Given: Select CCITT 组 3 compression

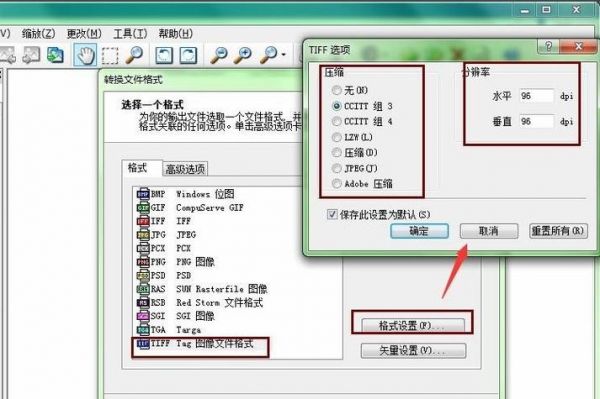Looking at the screenshot, I should click(x=336, y=106).
